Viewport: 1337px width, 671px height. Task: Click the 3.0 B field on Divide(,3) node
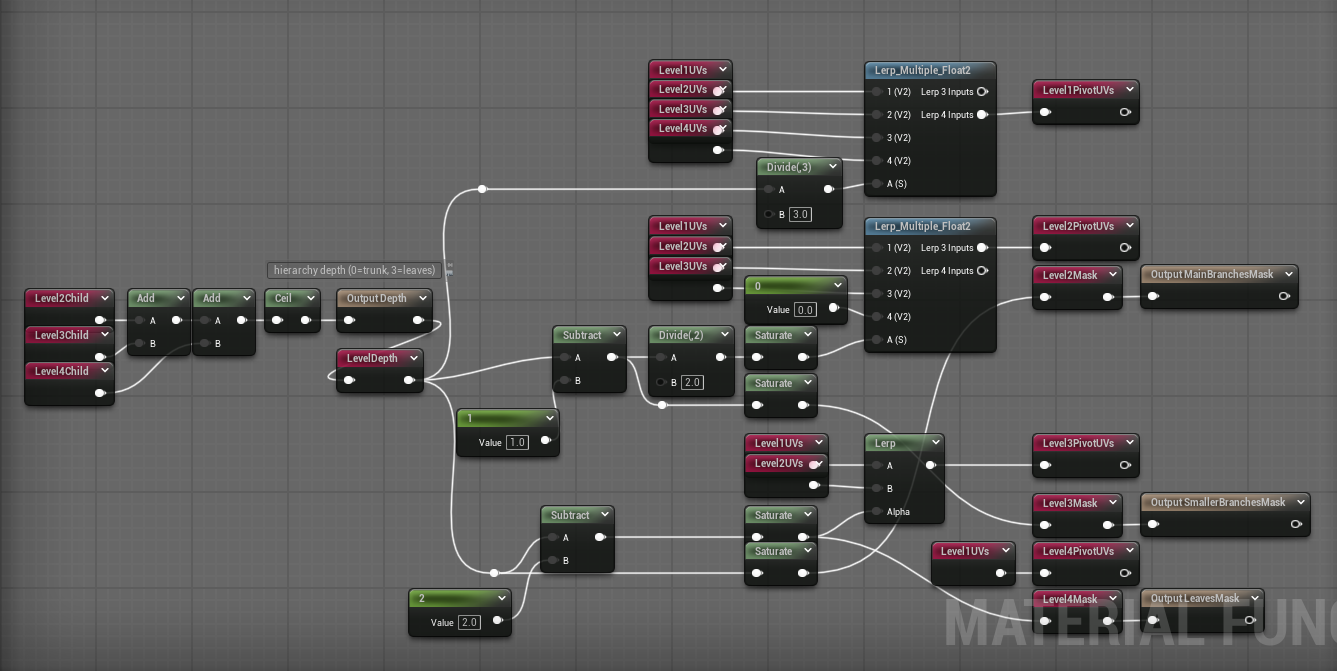[800, 214]
